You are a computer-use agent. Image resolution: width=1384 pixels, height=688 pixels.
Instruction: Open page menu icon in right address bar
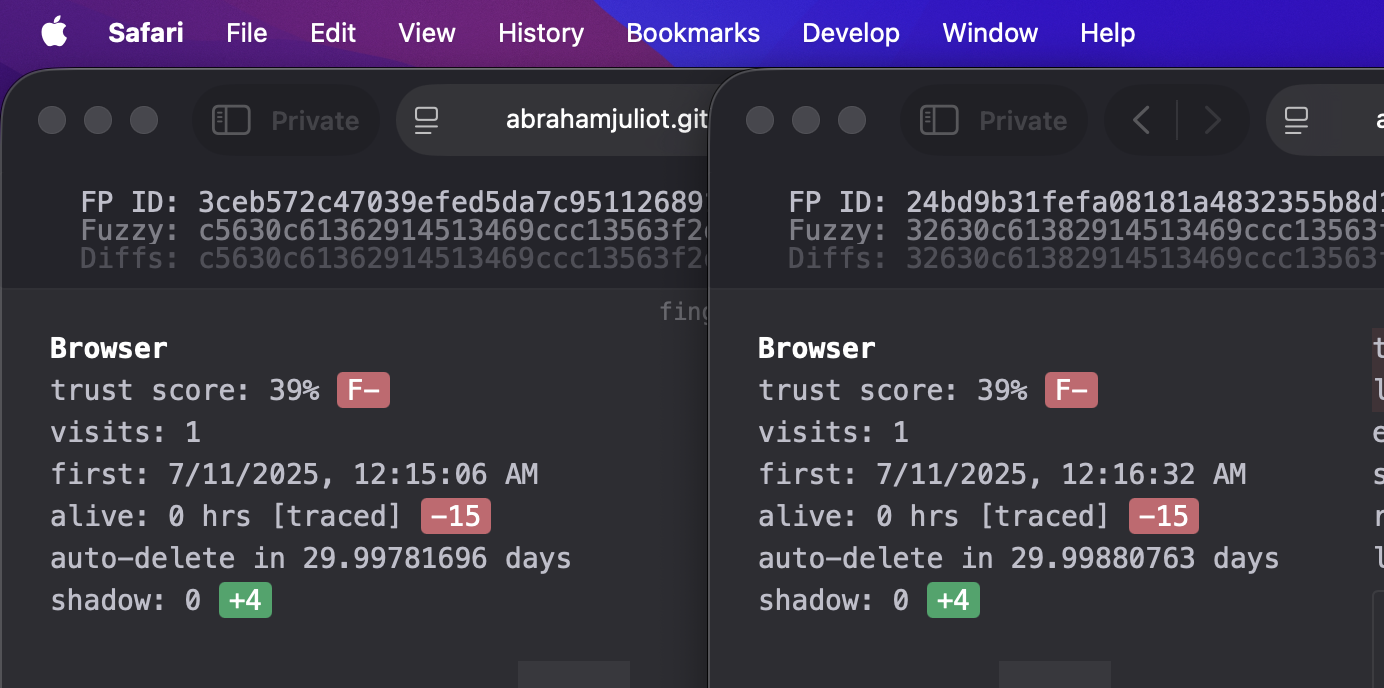pos(1297,121)
